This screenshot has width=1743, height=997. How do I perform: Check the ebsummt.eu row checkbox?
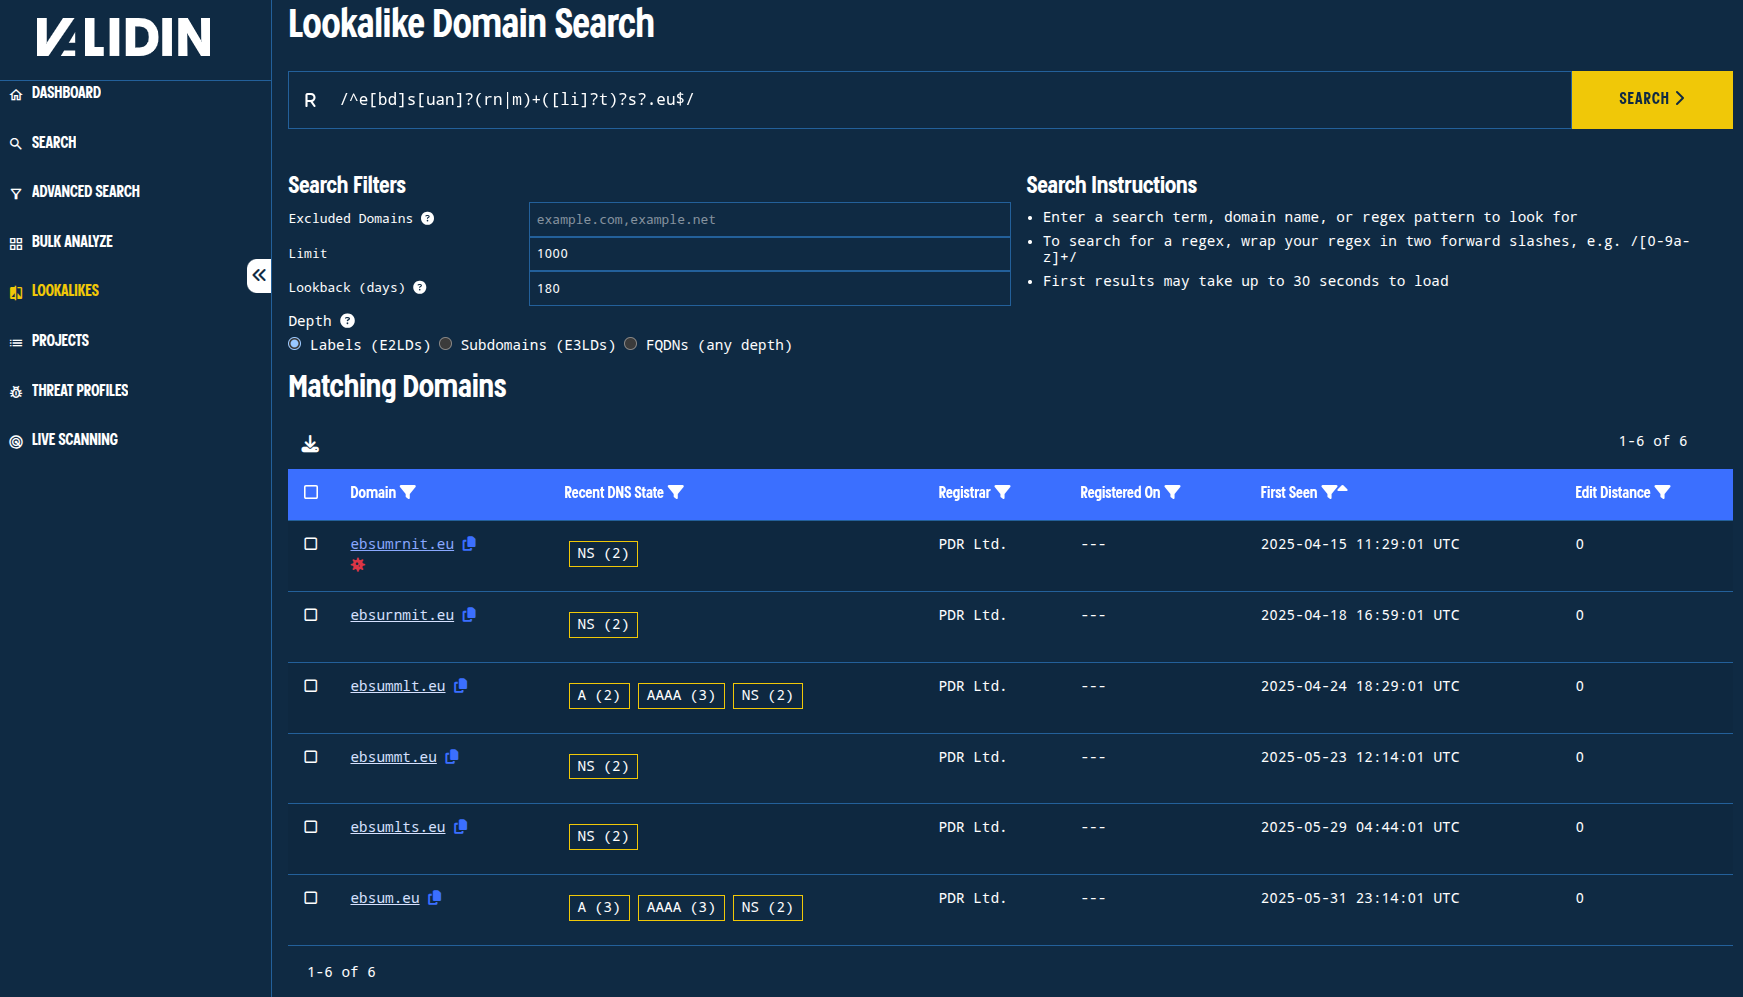(x=311, y=757)
